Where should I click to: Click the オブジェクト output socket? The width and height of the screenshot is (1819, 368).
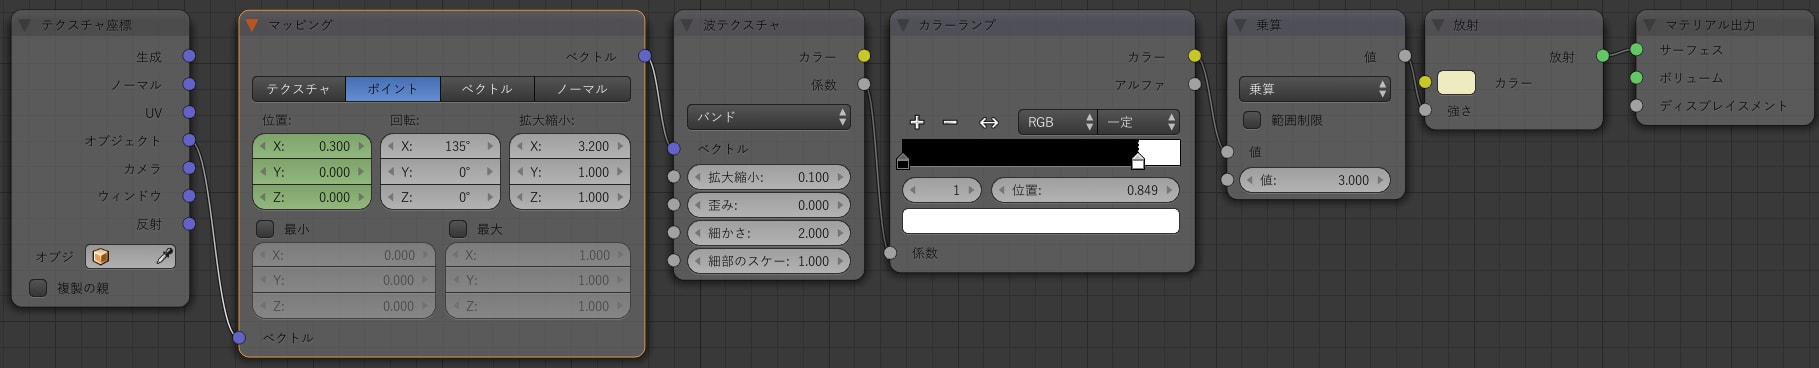click(x=189, y=140)
